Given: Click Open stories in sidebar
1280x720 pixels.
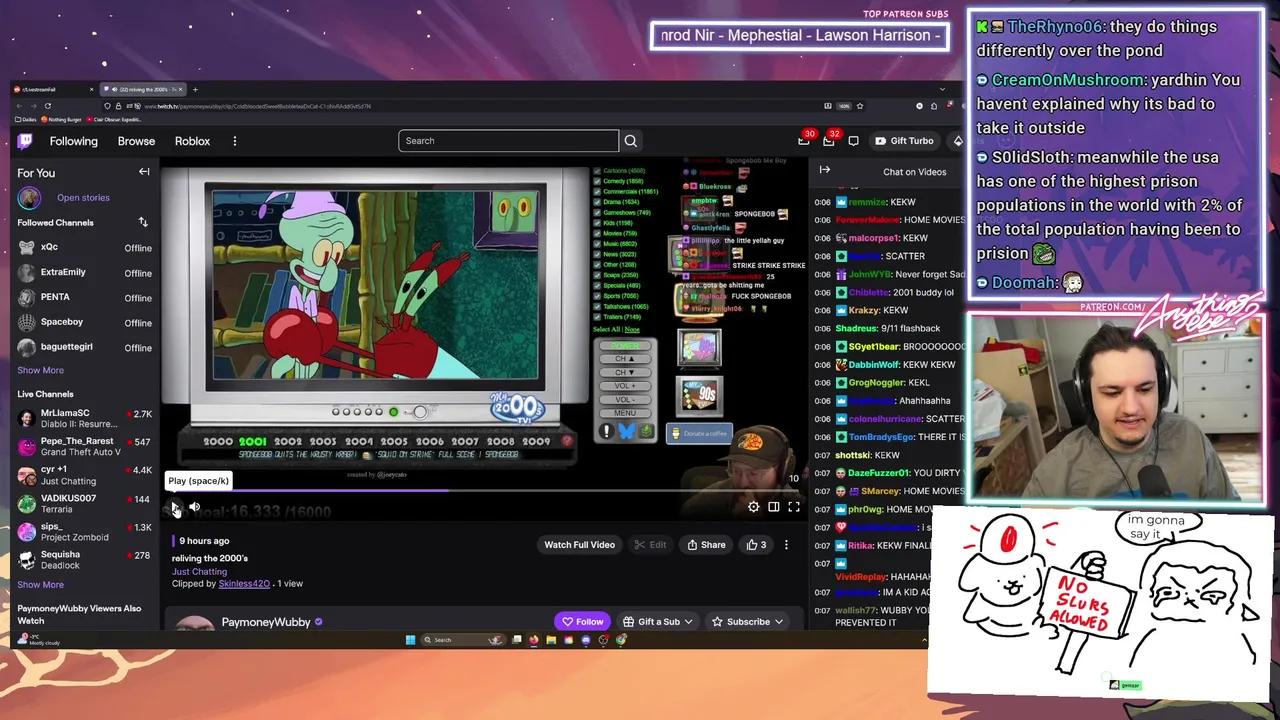Looking at the screenshot, I should point(83,198).
